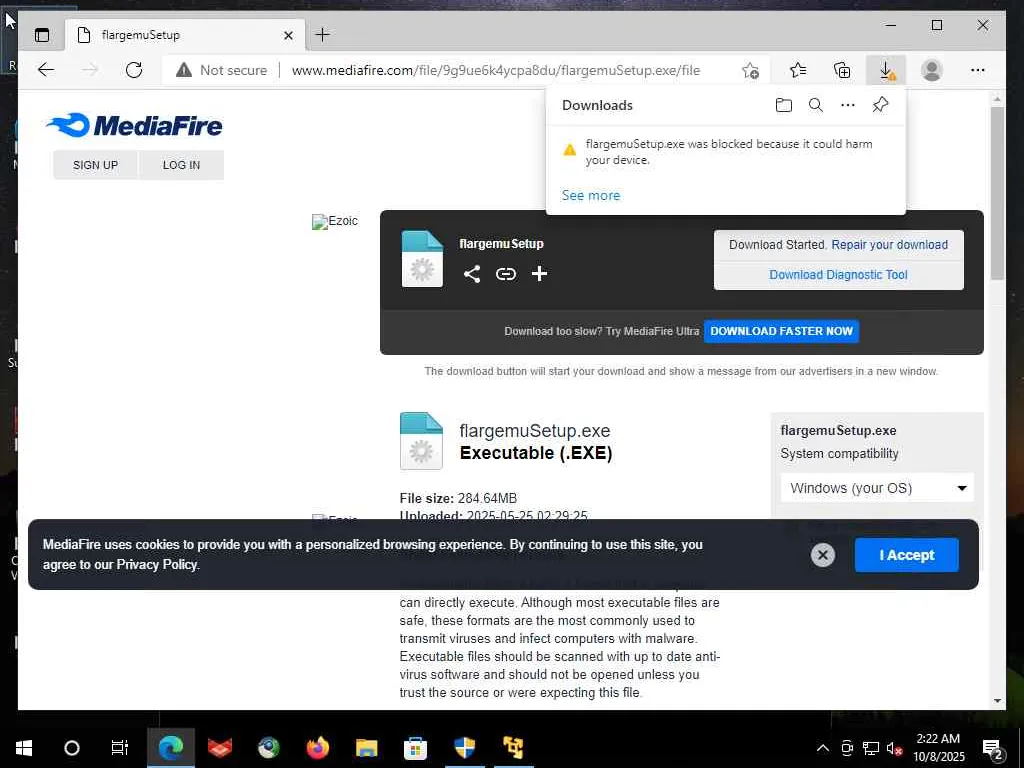This screenshot has height=768, width=1024.
Task: Click the Not secure warning icon
Action: (184, 70)
